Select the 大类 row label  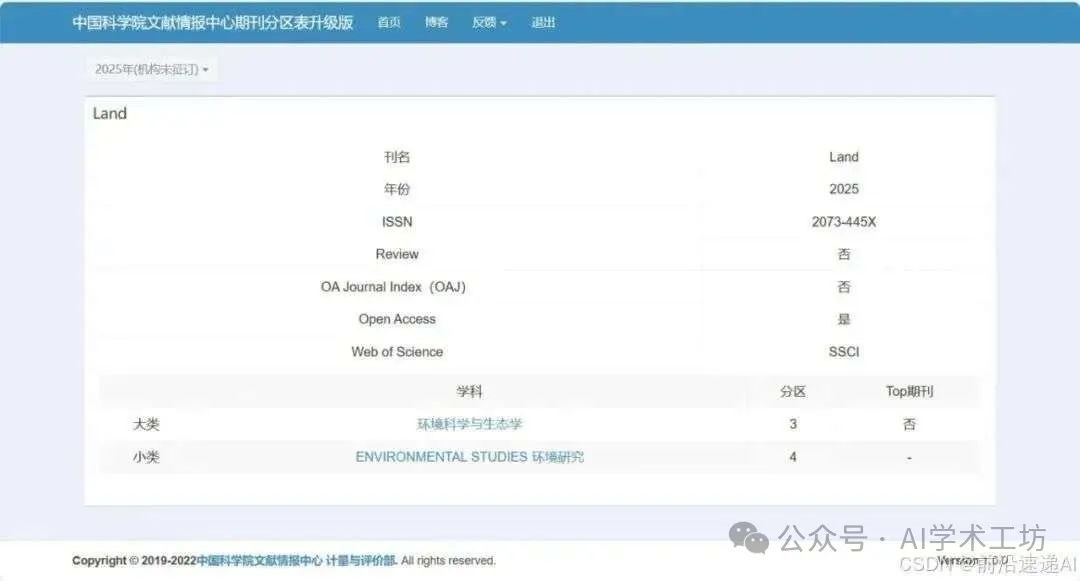pyautogui.click(x=146, y=424)
